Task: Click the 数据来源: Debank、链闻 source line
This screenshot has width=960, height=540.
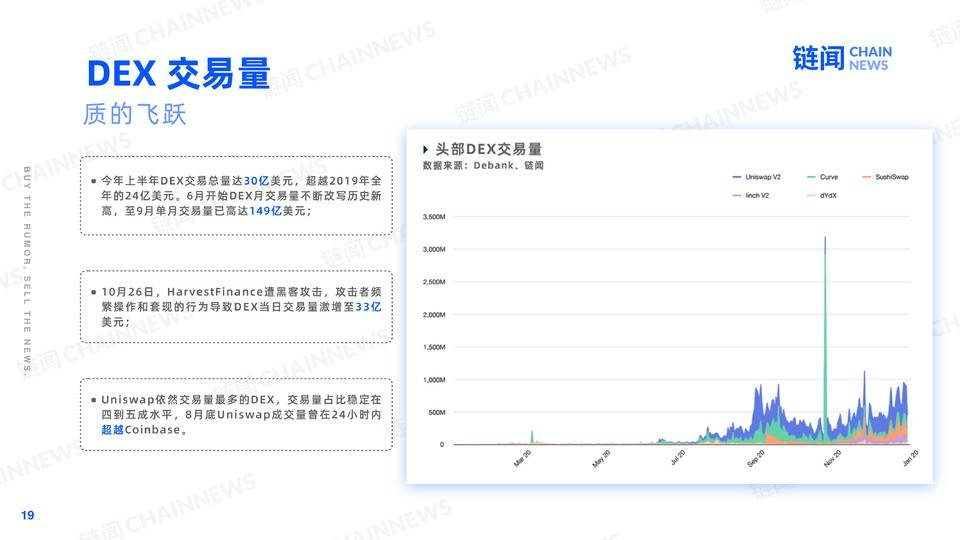Action: [483, 165]
